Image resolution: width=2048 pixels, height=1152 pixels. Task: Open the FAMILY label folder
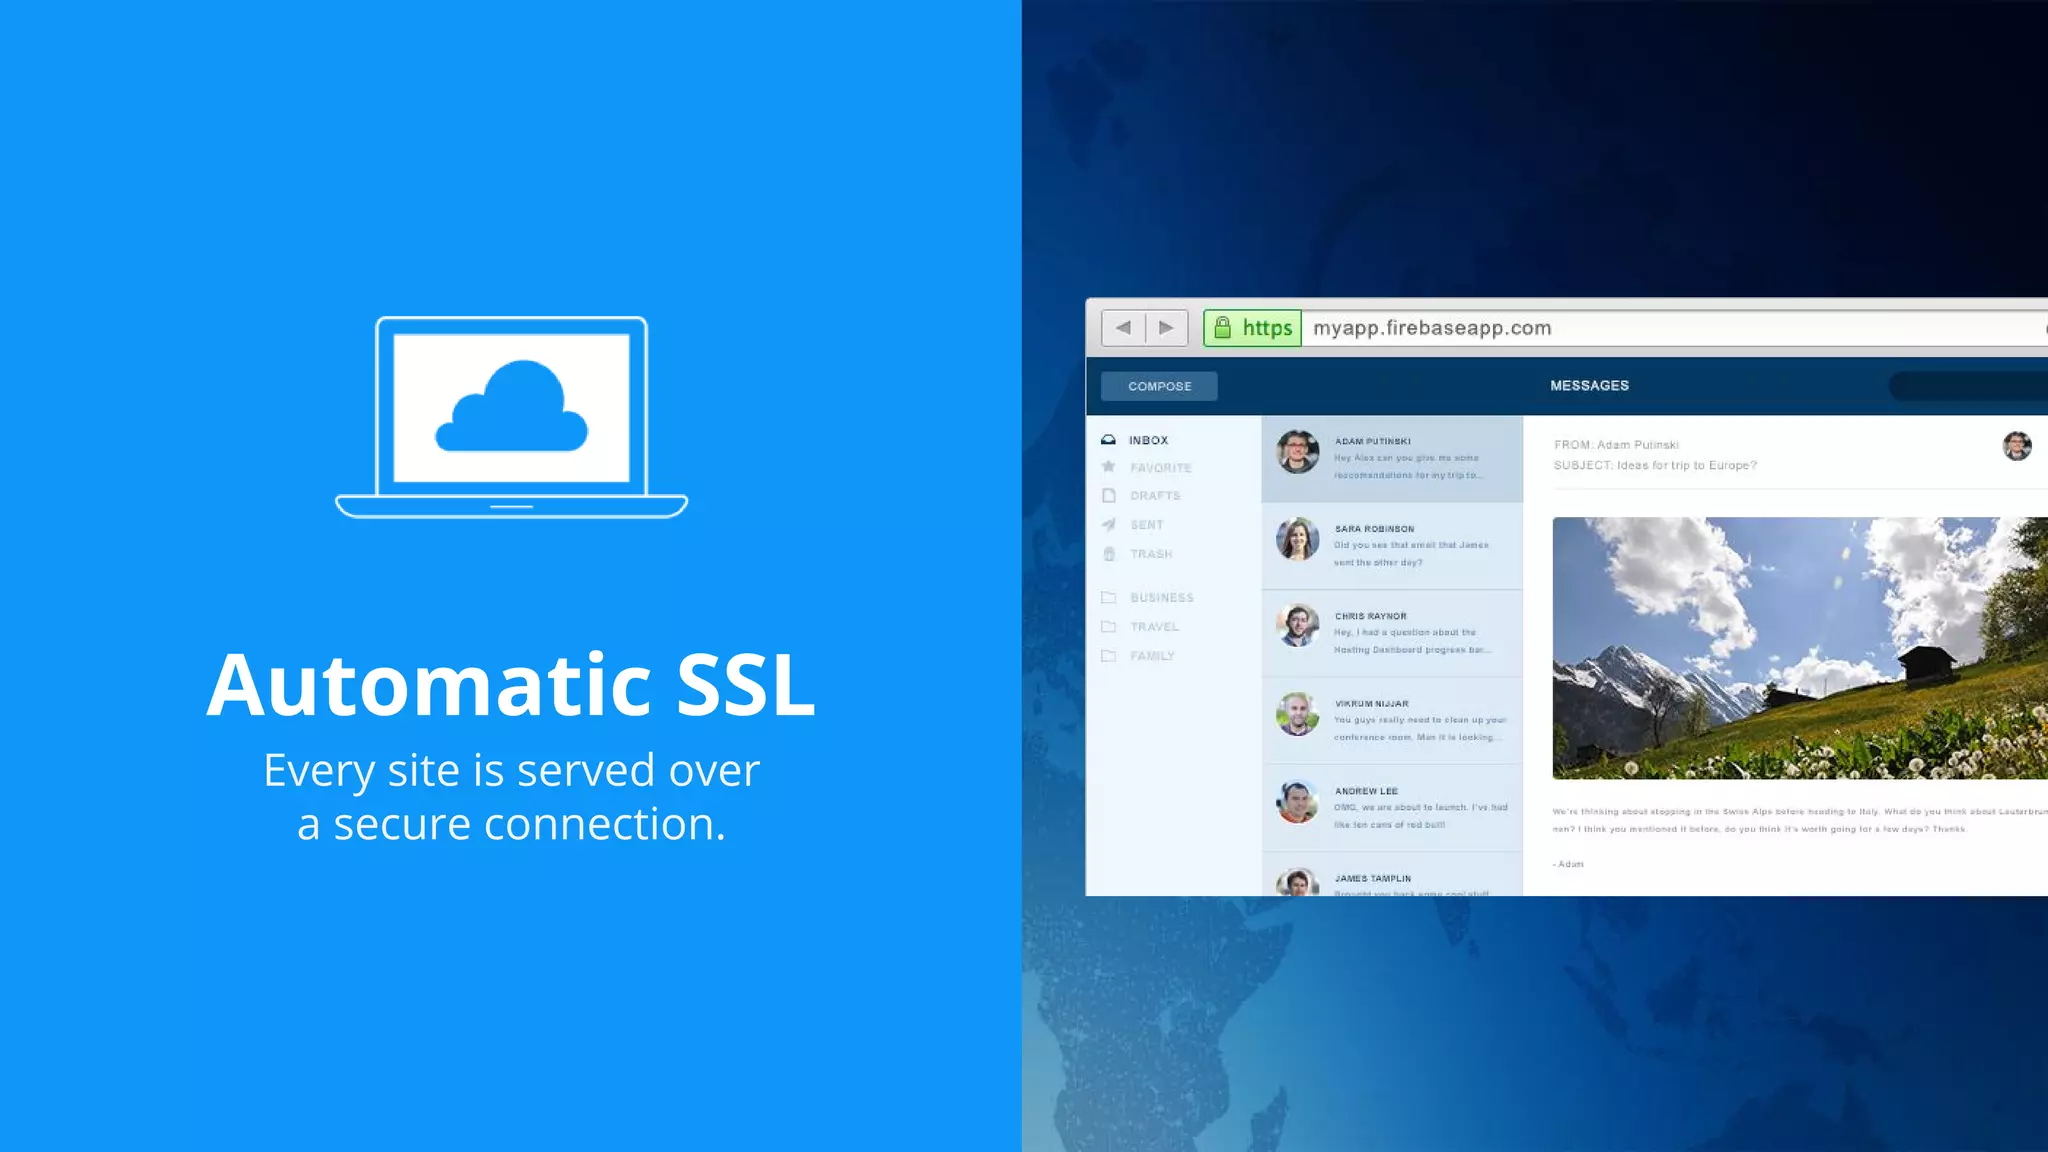pos(1152,656)
